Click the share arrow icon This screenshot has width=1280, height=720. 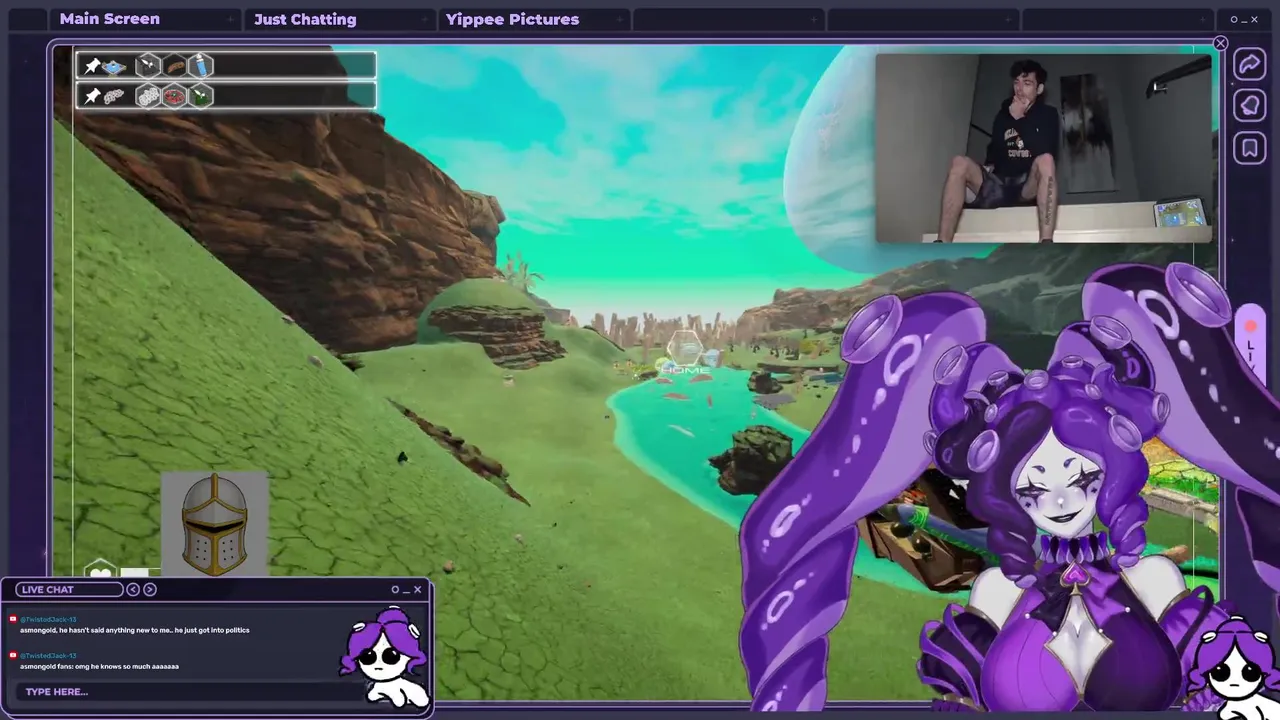tap(1249, 65)
